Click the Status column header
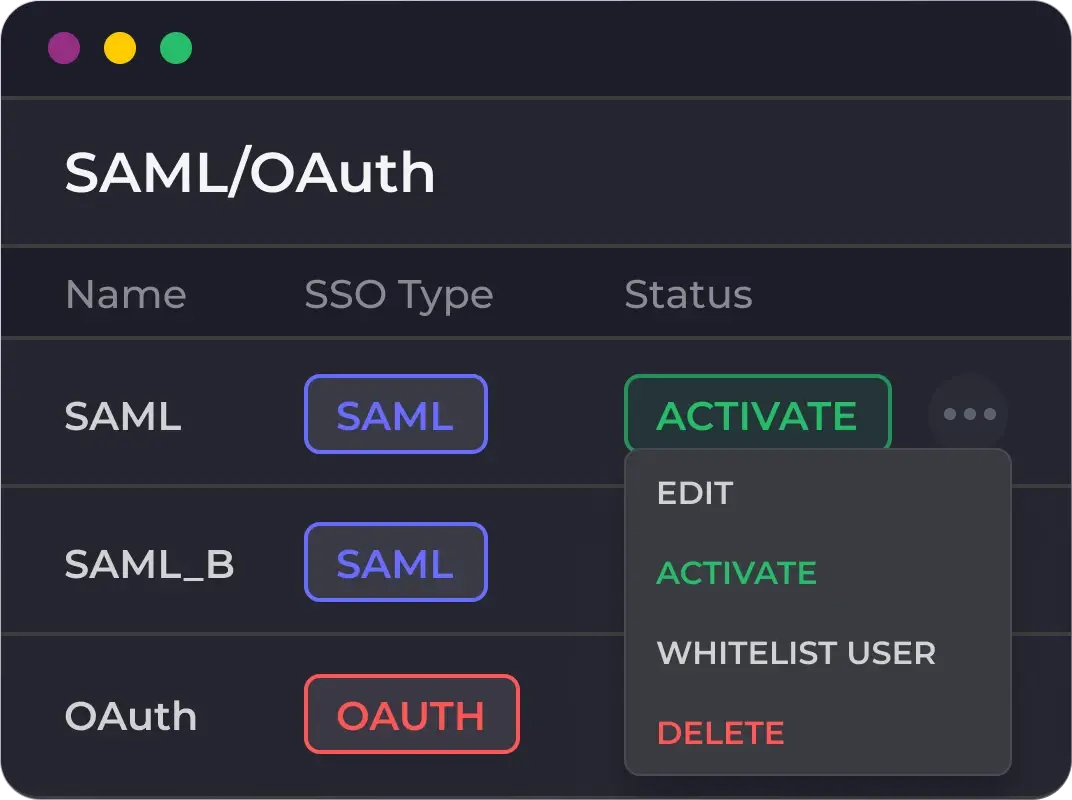 688,294
